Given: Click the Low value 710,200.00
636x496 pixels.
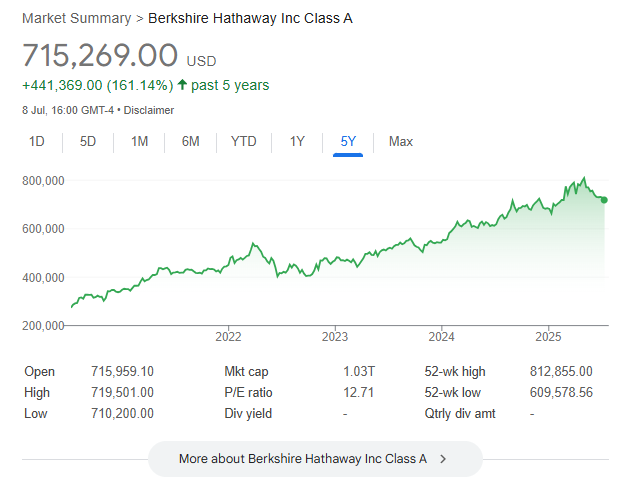Looking at the screenshot, I should 122,414.
